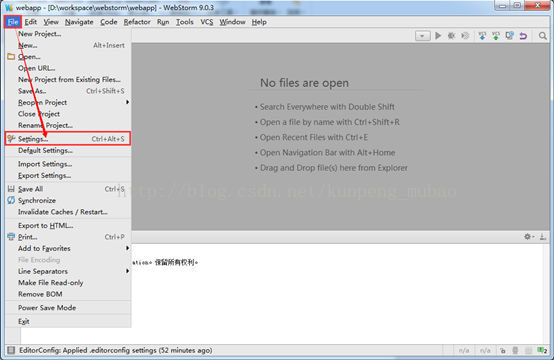
Task: Open the VCS menu
Action: [207, 22]
